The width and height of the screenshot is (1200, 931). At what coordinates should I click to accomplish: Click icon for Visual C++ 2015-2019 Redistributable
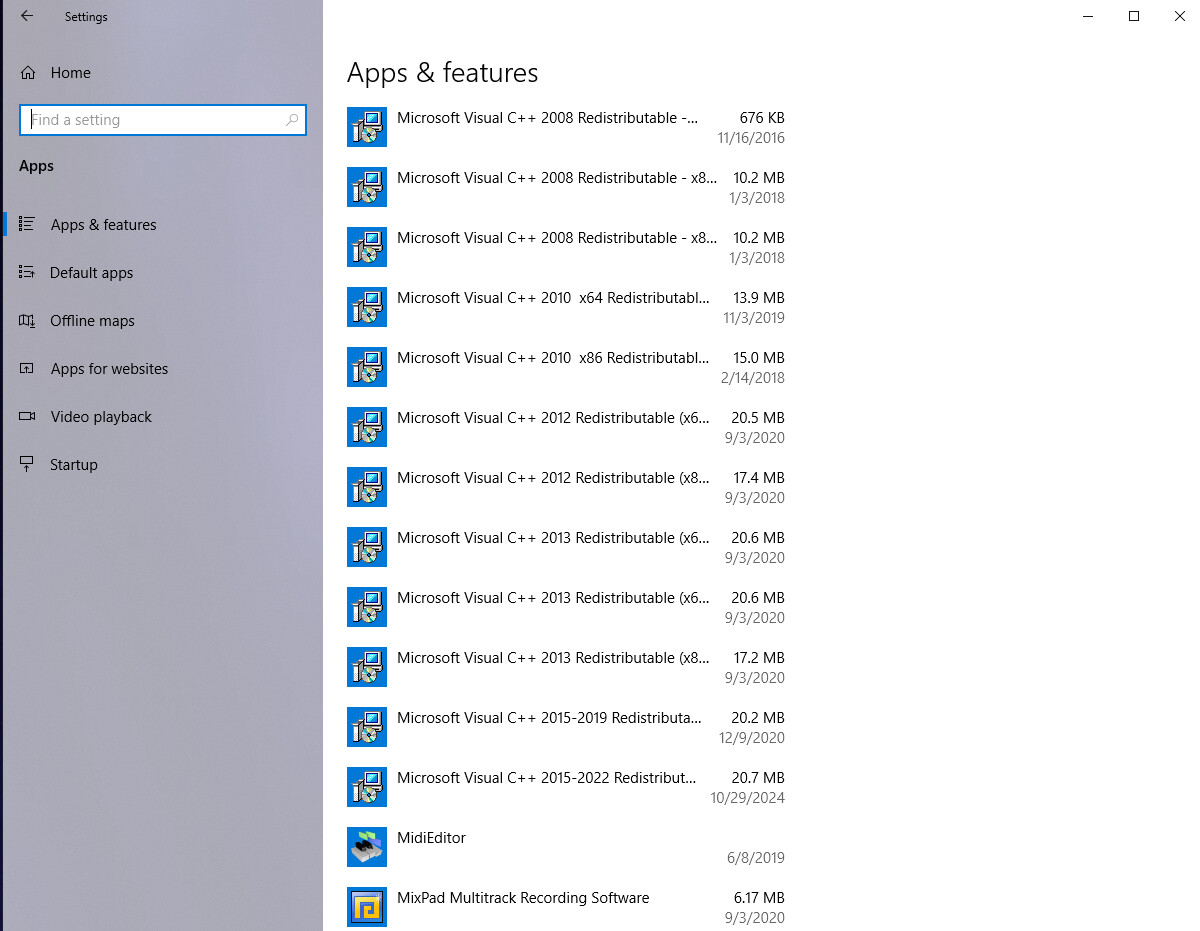(x=367, y=727)
